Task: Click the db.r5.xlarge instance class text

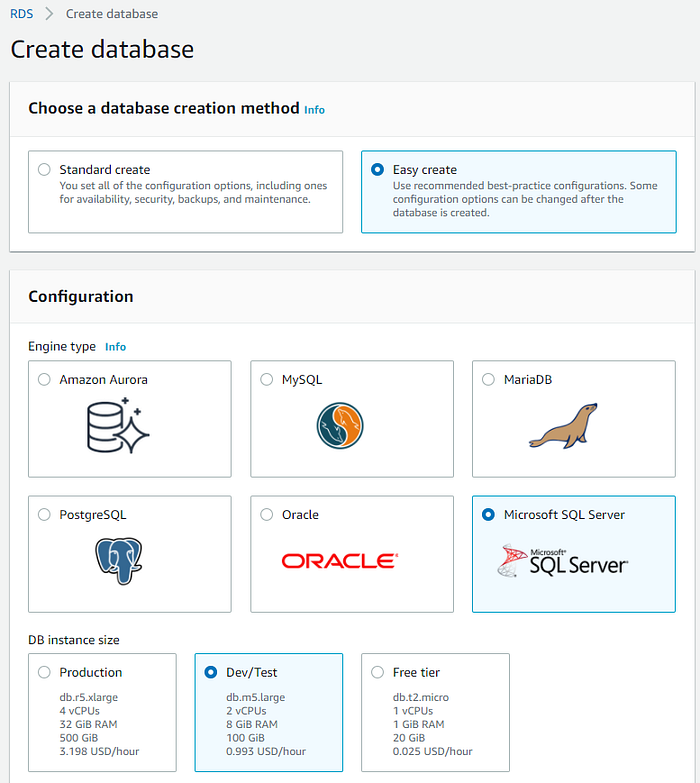Action: point(89,697)
